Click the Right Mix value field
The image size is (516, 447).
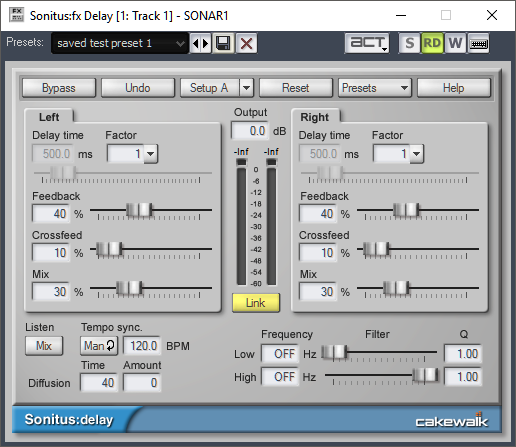(318, 291)
